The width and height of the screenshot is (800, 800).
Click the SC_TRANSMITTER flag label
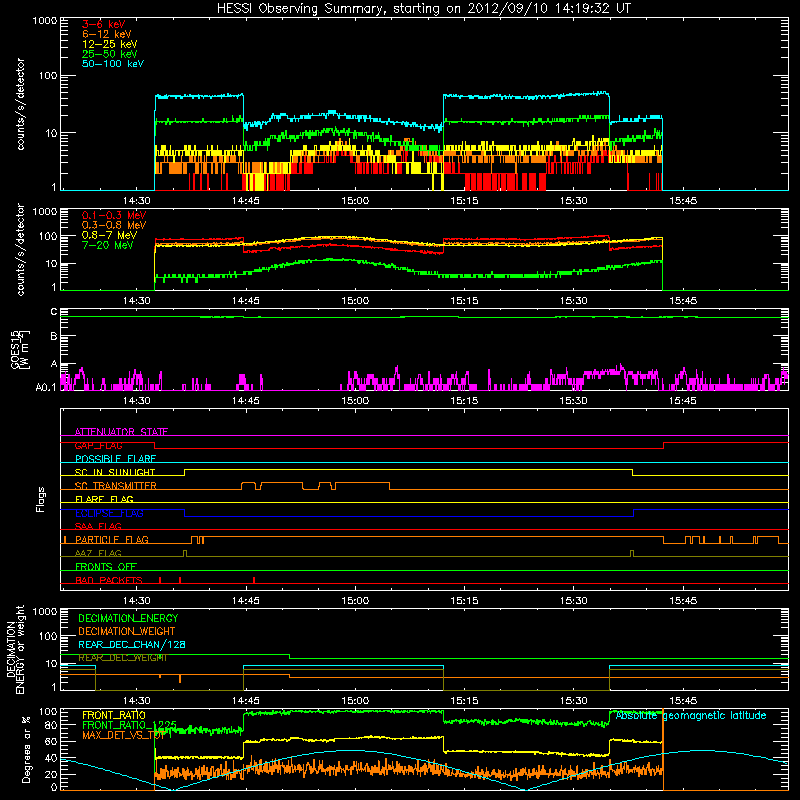point(115,486)
